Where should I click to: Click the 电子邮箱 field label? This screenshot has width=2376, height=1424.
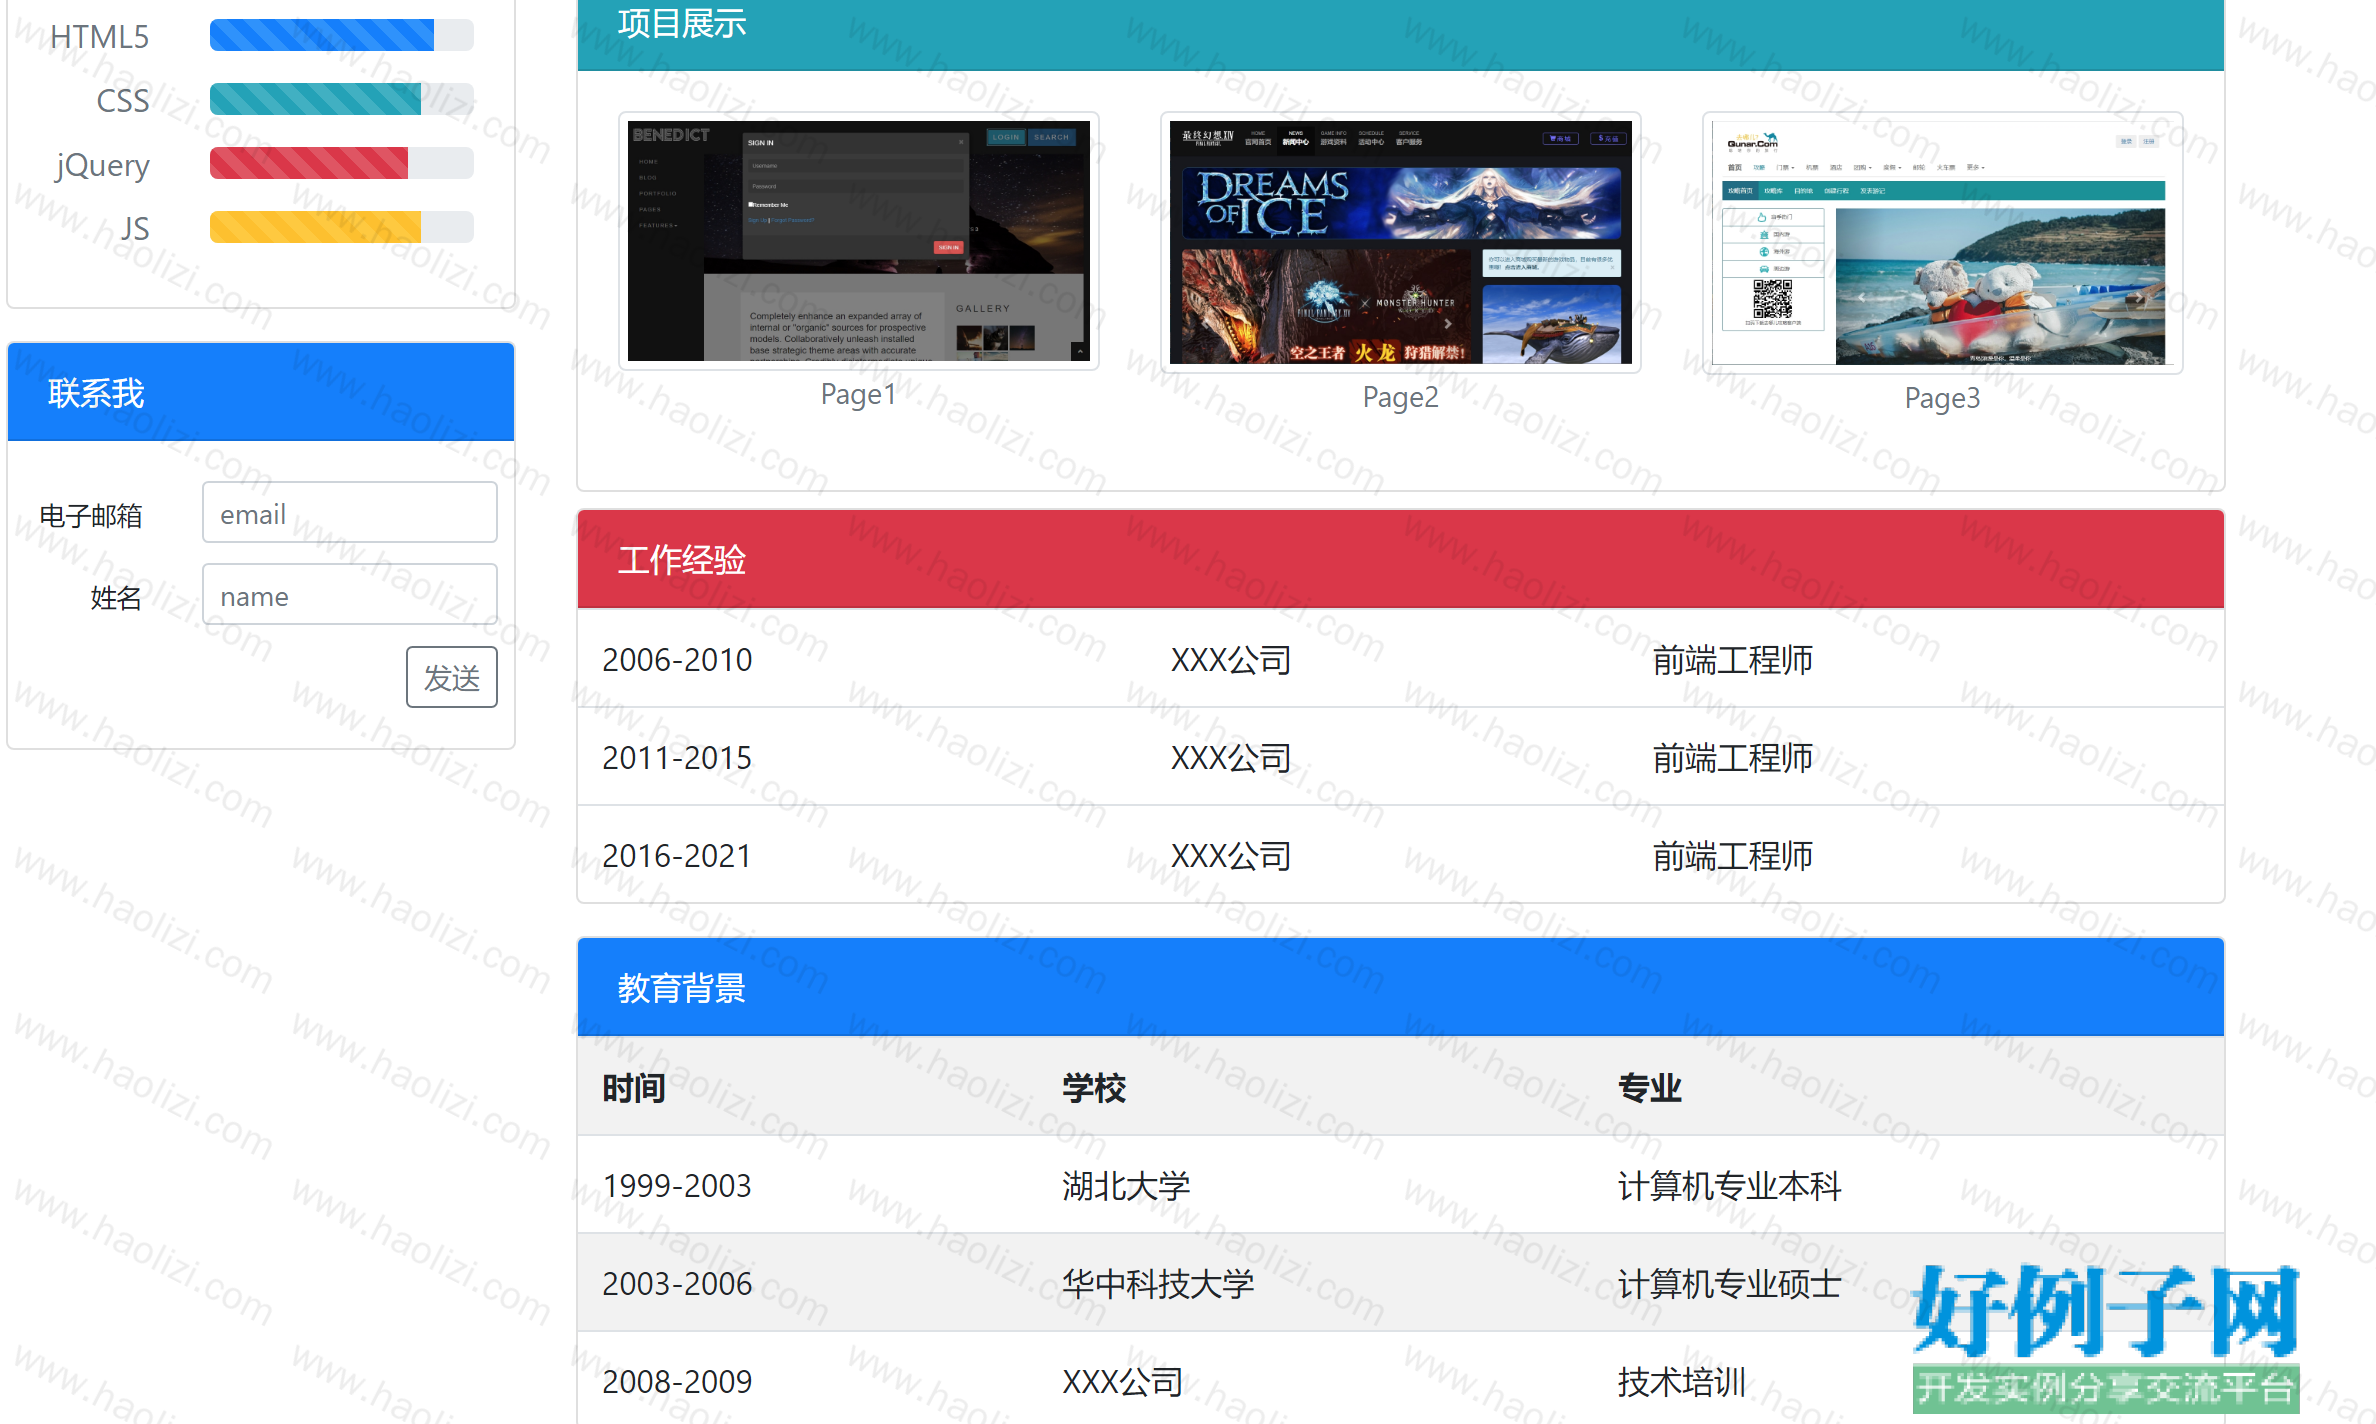pos(91,516)
